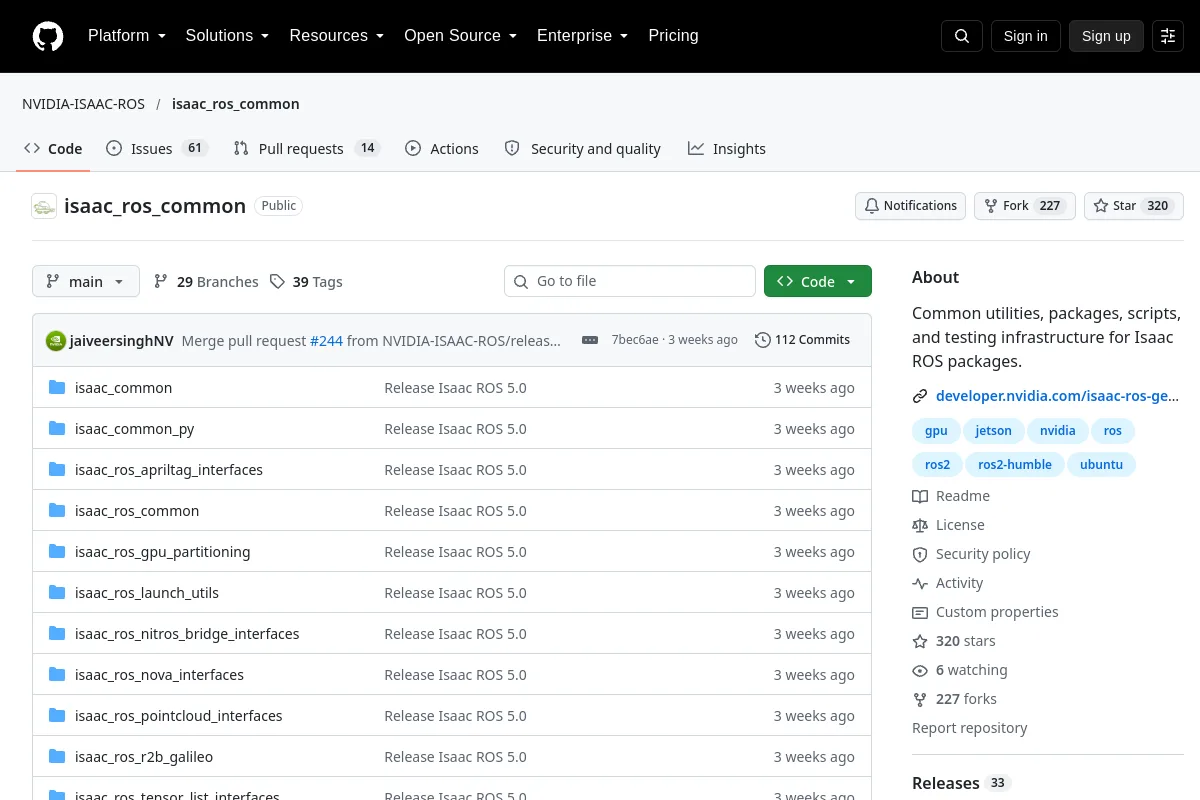The image size is (1200, 800).
Task: Click folder icon beside isaac_ros_pointcloud_interfaces
Action: [x=57, y=716]
